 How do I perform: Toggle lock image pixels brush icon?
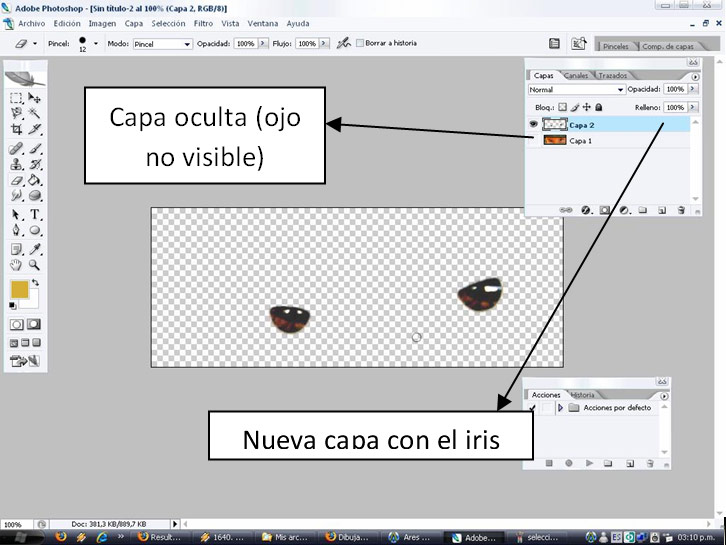(x=575, y=107)
